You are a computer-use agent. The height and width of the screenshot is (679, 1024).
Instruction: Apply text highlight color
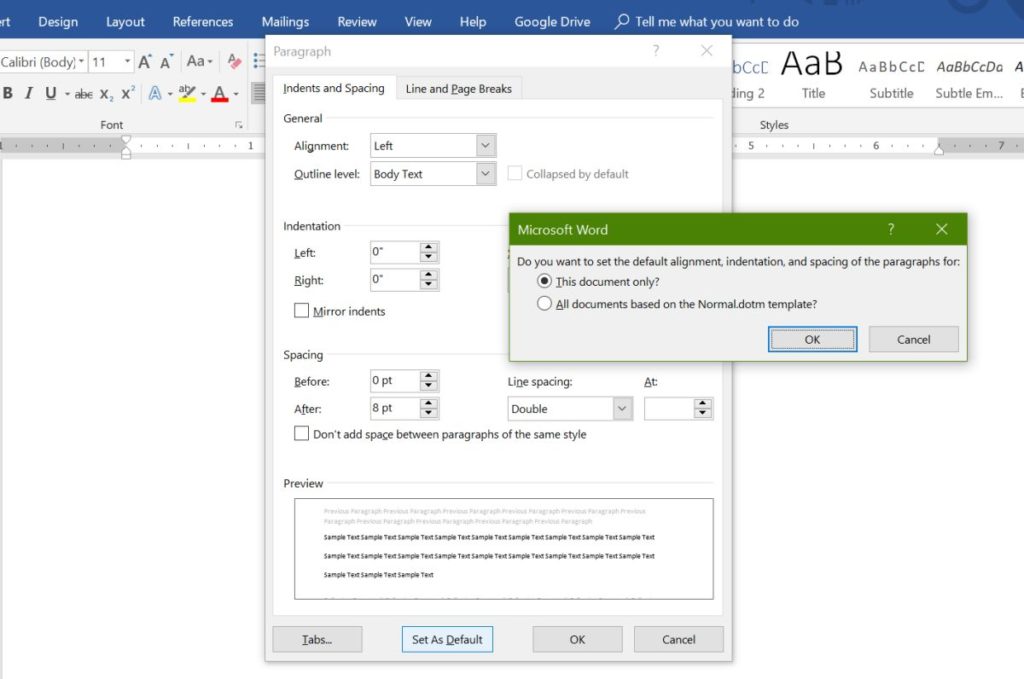pyautogui.click(x=188, y=93)
